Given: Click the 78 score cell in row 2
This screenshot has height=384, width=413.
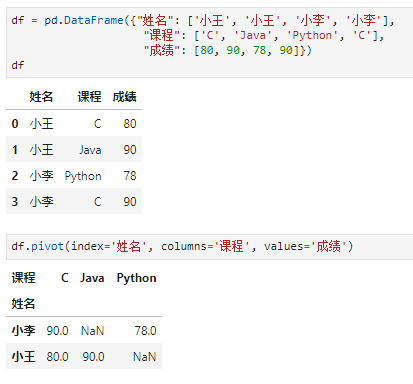Looking at the screenshot, I should coord(130,176).
